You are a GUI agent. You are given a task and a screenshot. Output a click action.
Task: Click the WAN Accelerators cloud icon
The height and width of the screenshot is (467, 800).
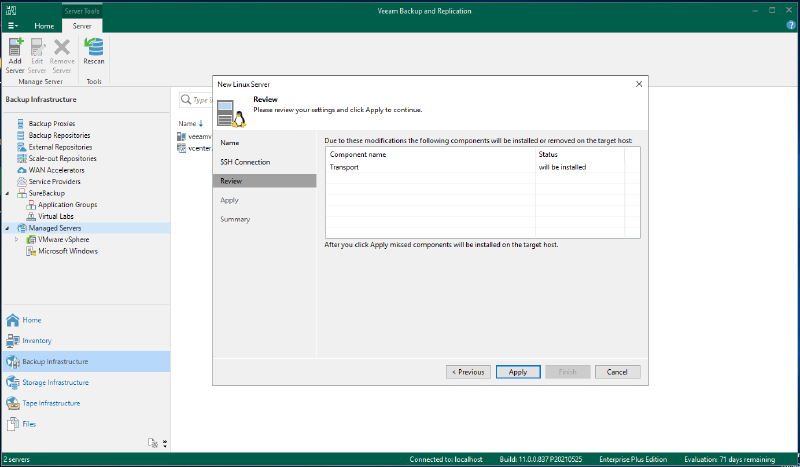21,170
